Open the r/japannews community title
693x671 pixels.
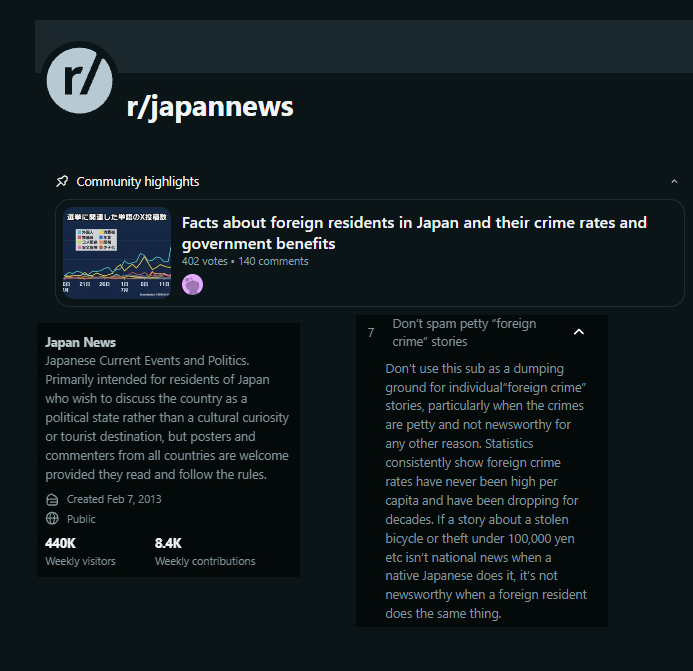pyautogui.click(x=210, y=107)
